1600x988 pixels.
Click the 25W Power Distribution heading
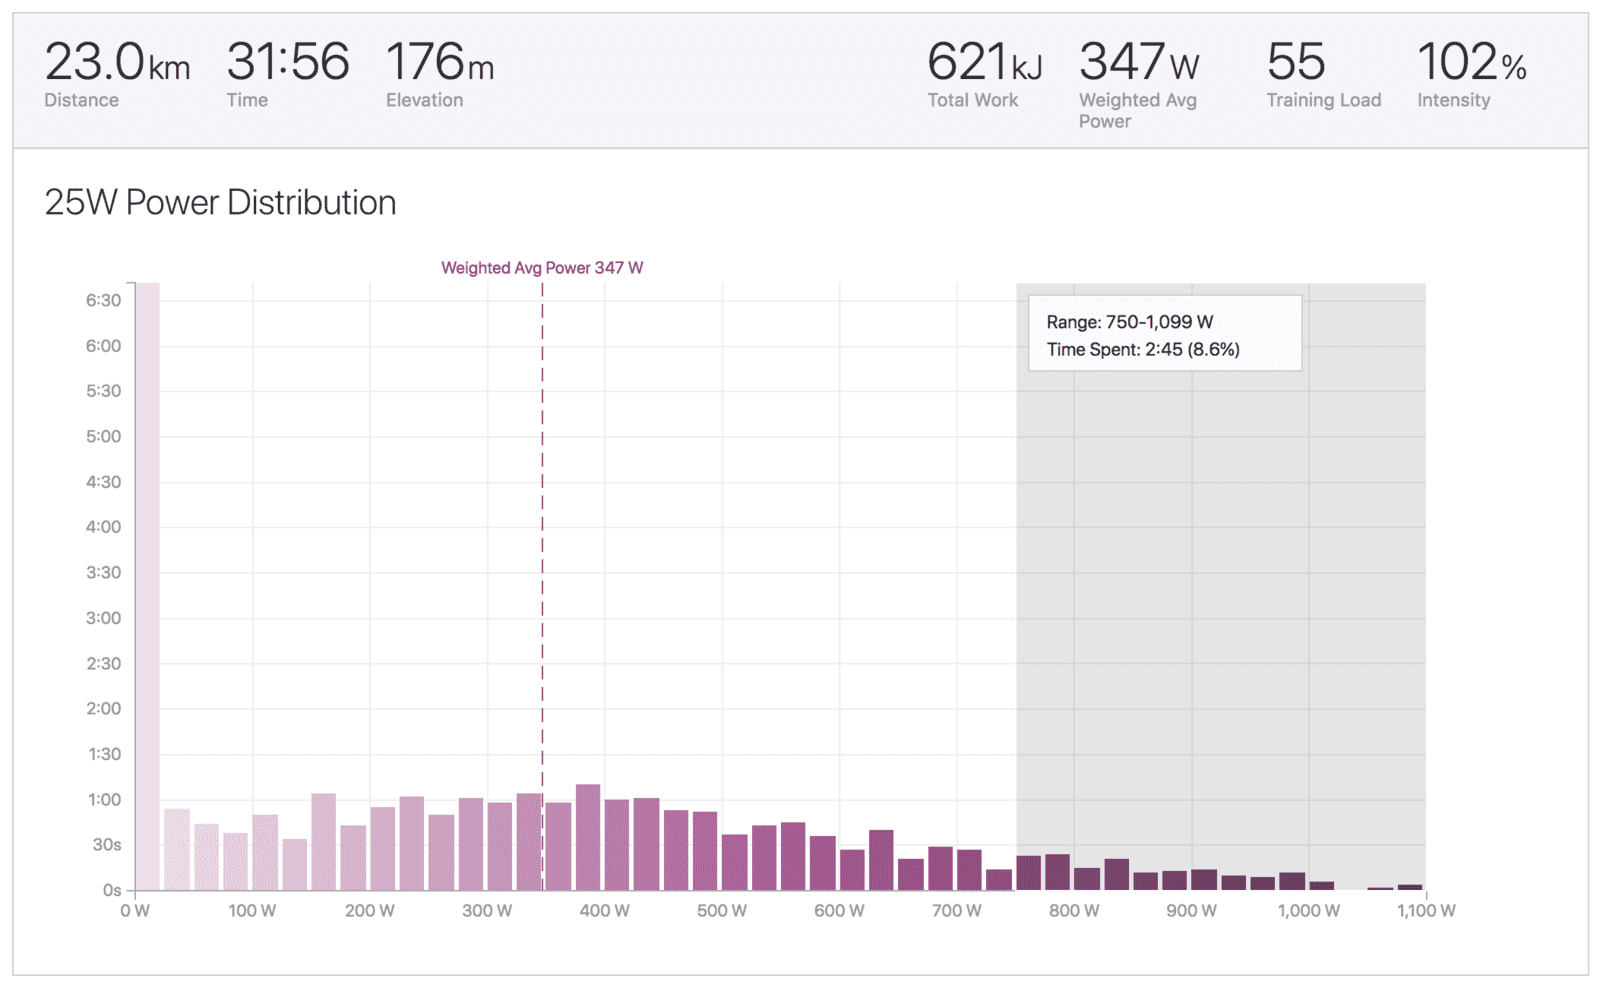point(220,203)
